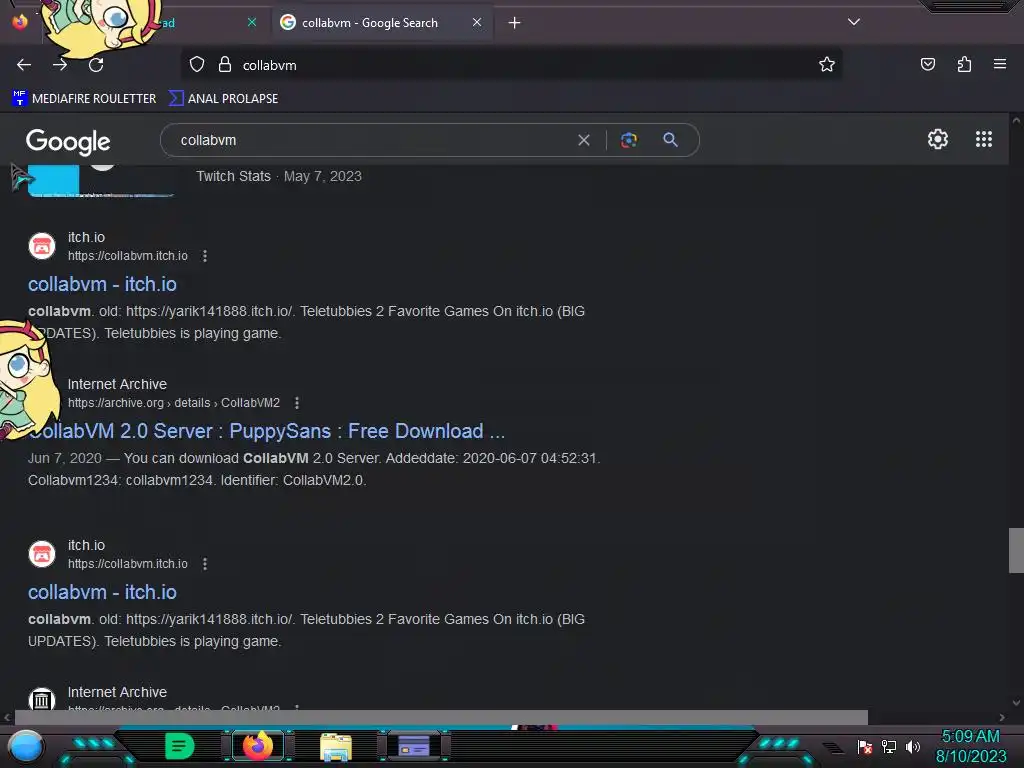Click the volume speaker tray icon

pyautogui.click(x=913, y=746)
